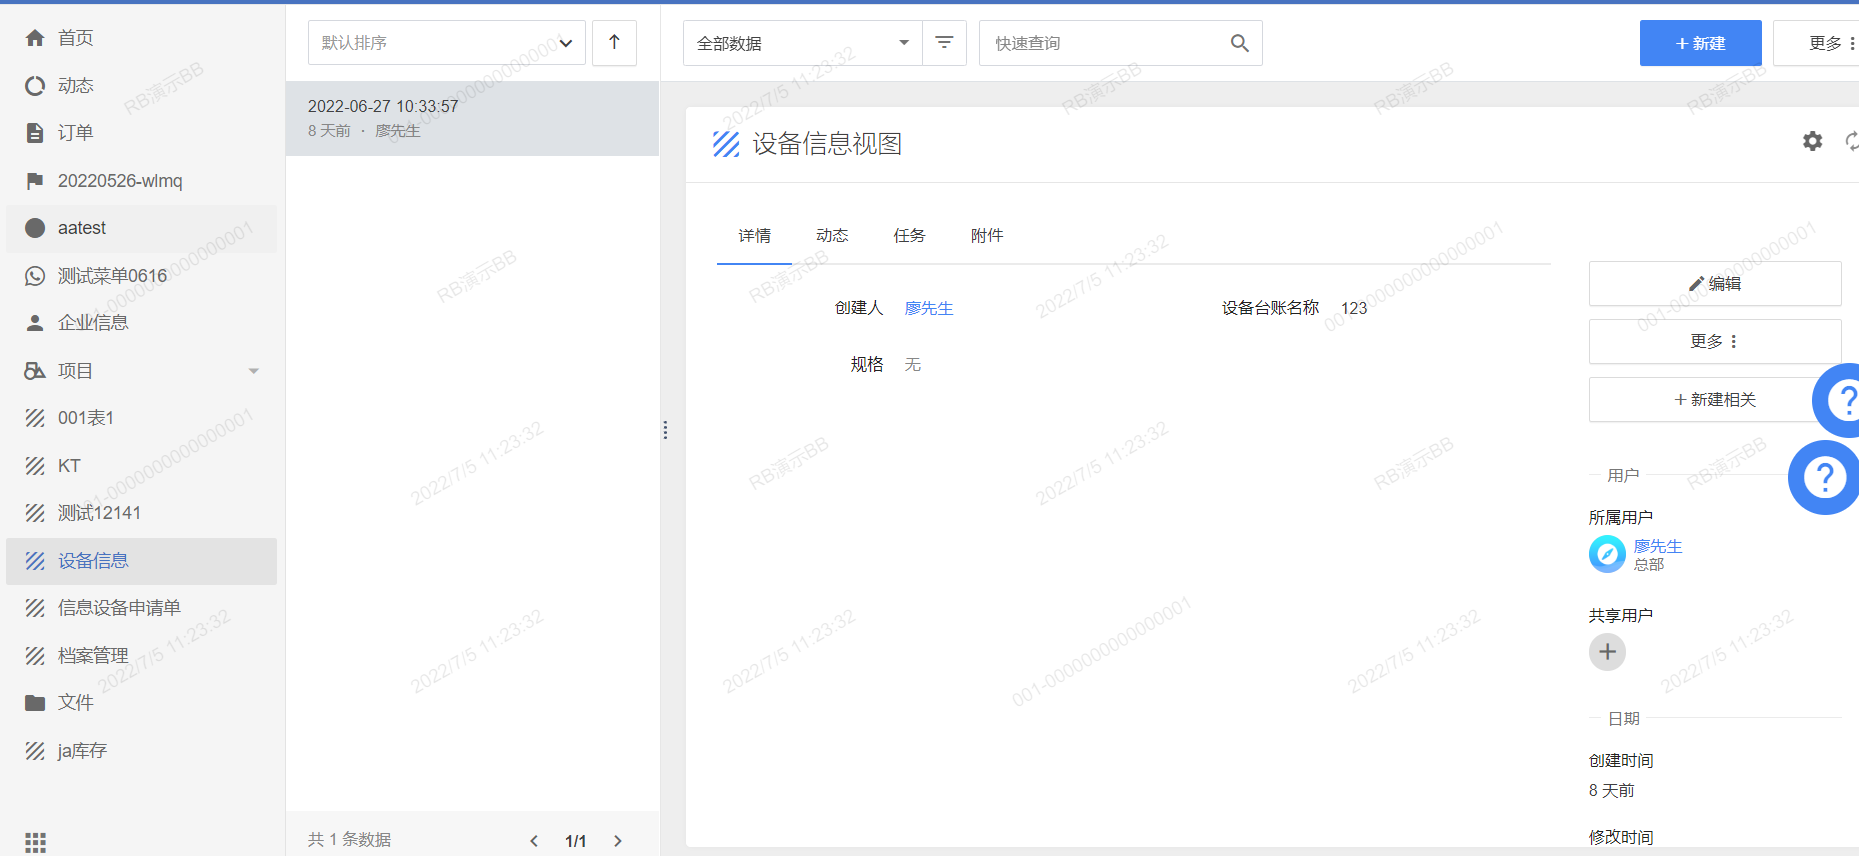Open the KT striped icon
This screenshot has height=856, width=1859.
tap(35, 466)
